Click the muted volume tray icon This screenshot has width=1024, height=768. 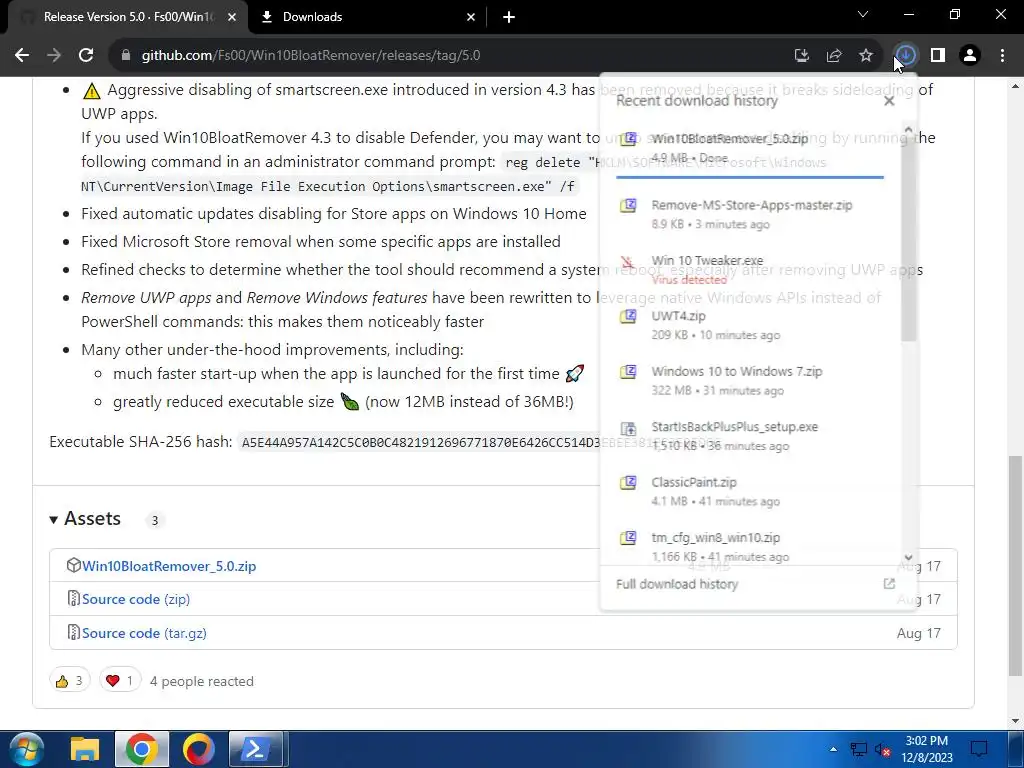883,750
